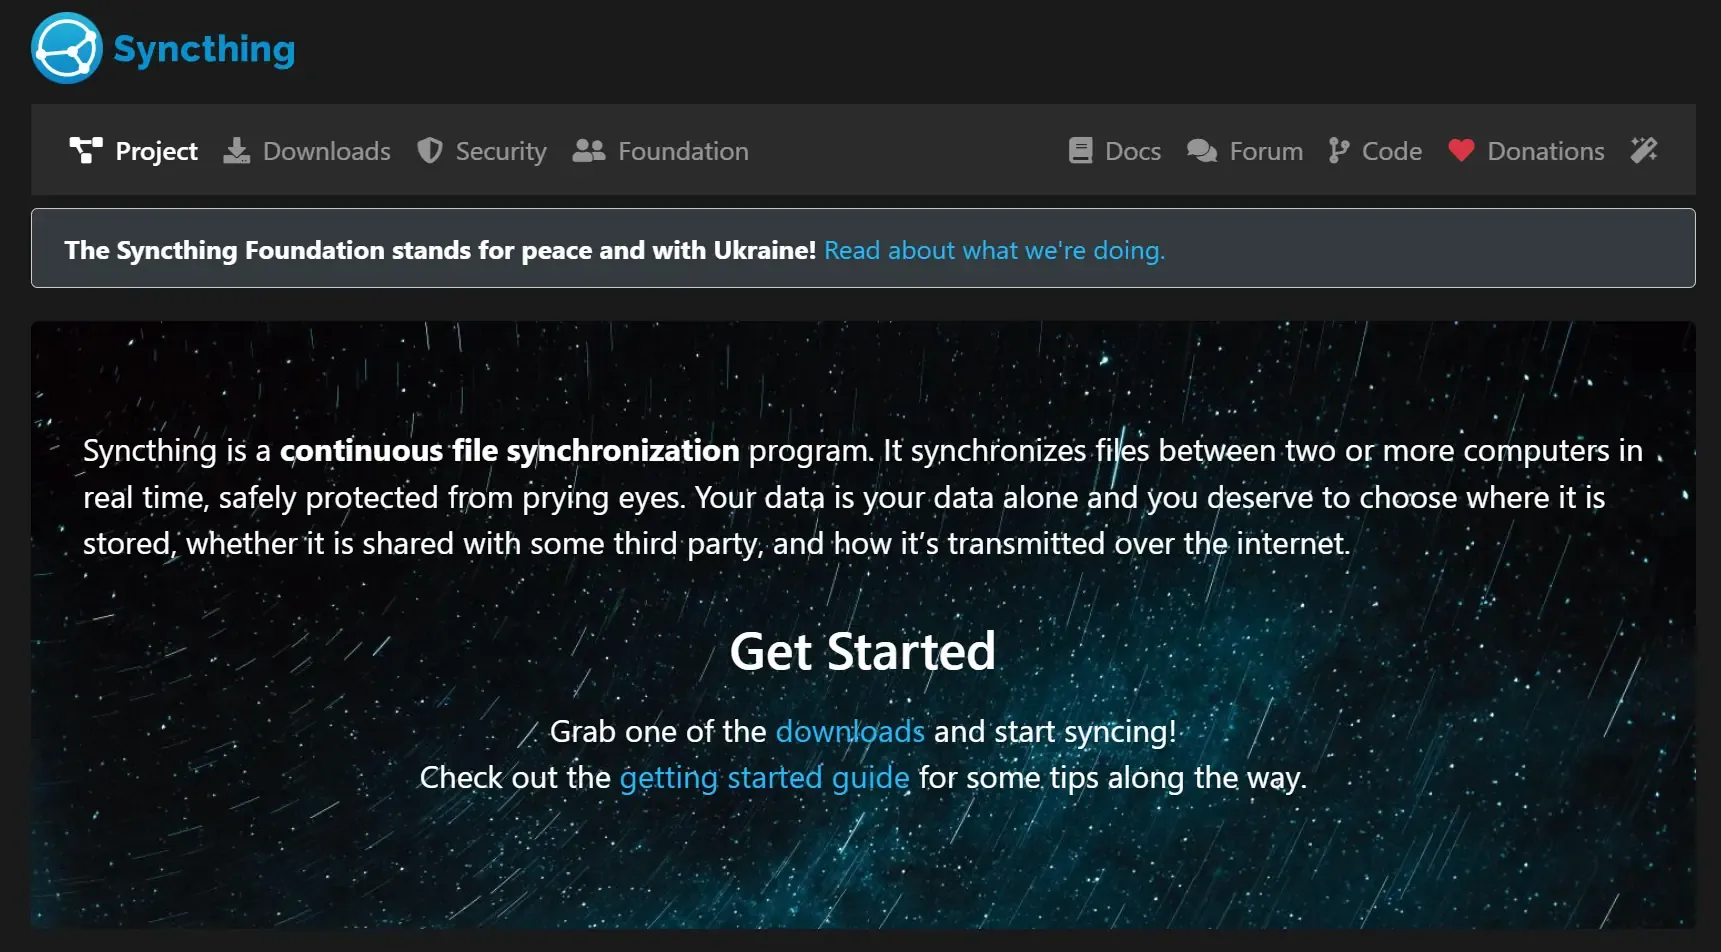Click the red Donations heart icon
Viewport: 1721px width, 952px height.
click(x=1461, y=150)
